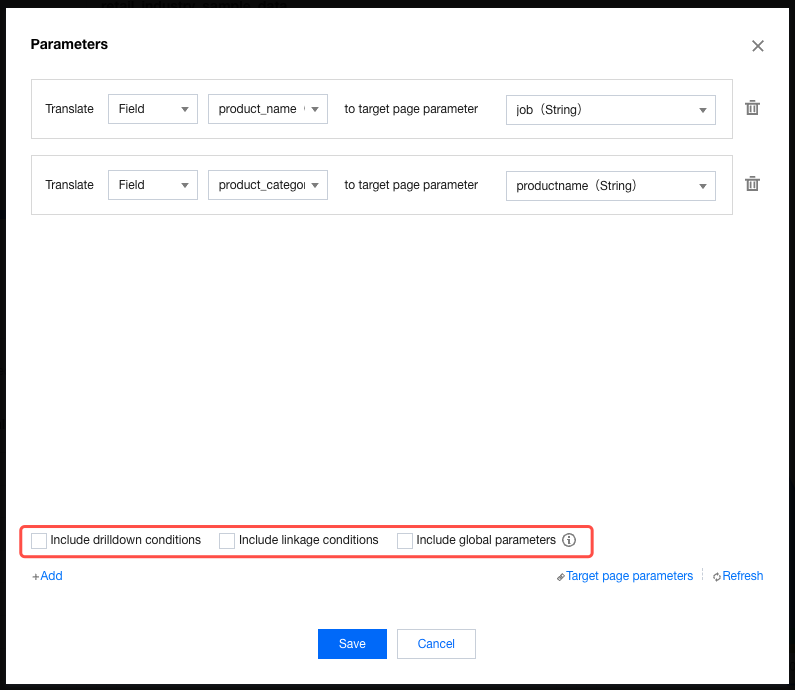
Task: Click the refresh icon
Action: [717, 577]
